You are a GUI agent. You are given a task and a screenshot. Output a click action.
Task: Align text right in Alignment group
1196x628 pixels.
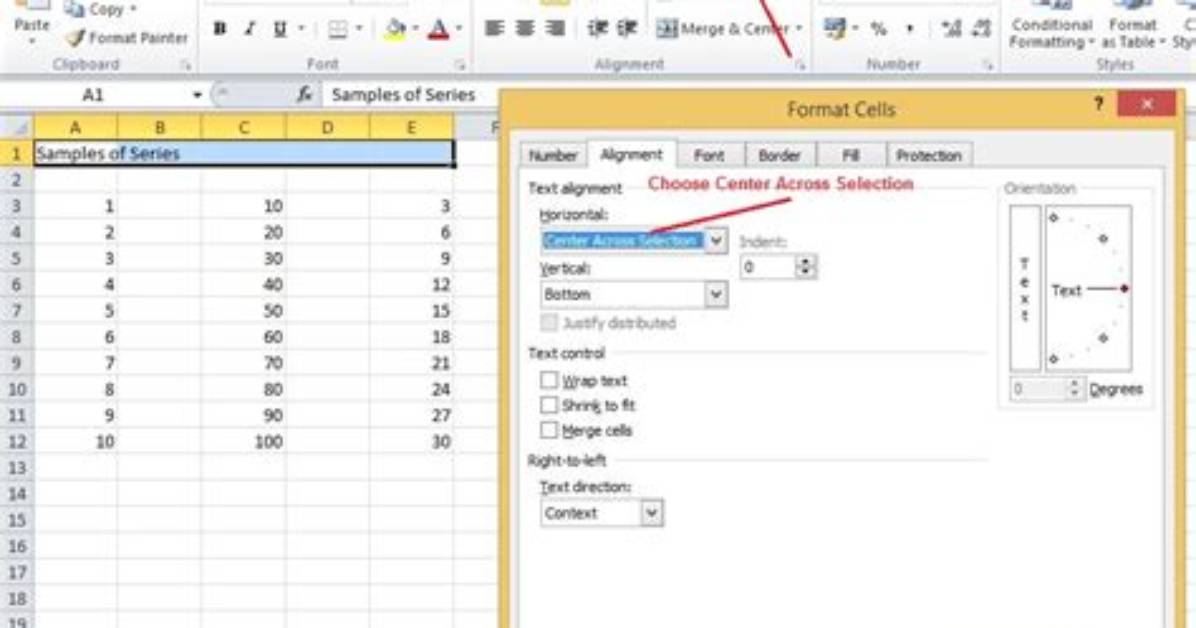pos(555,29)
